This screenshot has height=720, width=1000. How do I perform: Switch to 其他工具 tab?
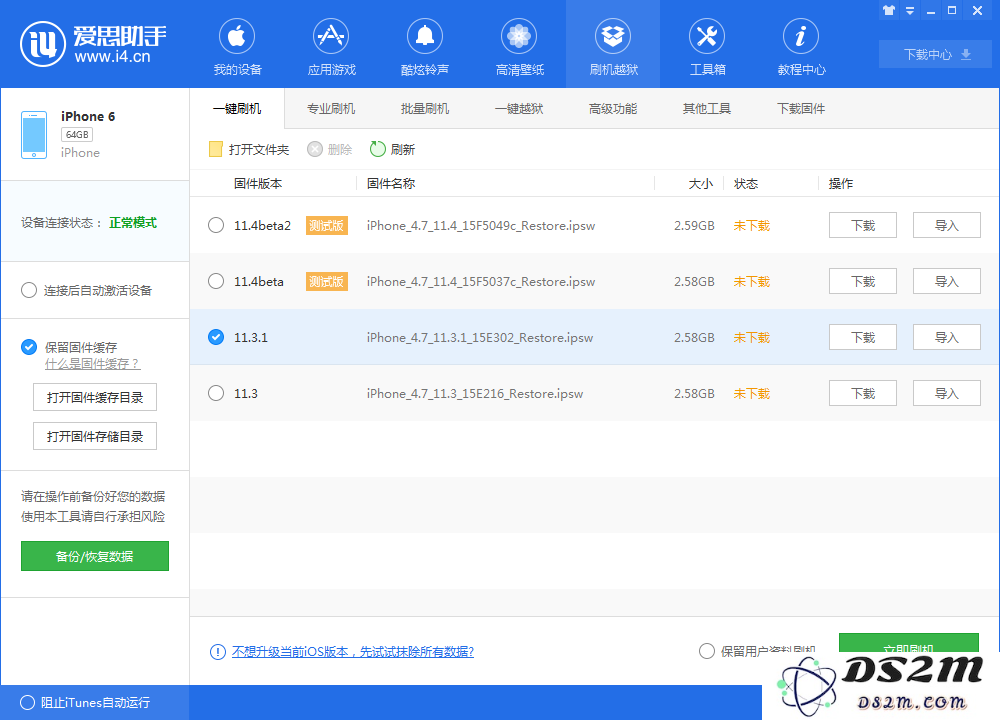pyautogui.click(x=707, y=108)
